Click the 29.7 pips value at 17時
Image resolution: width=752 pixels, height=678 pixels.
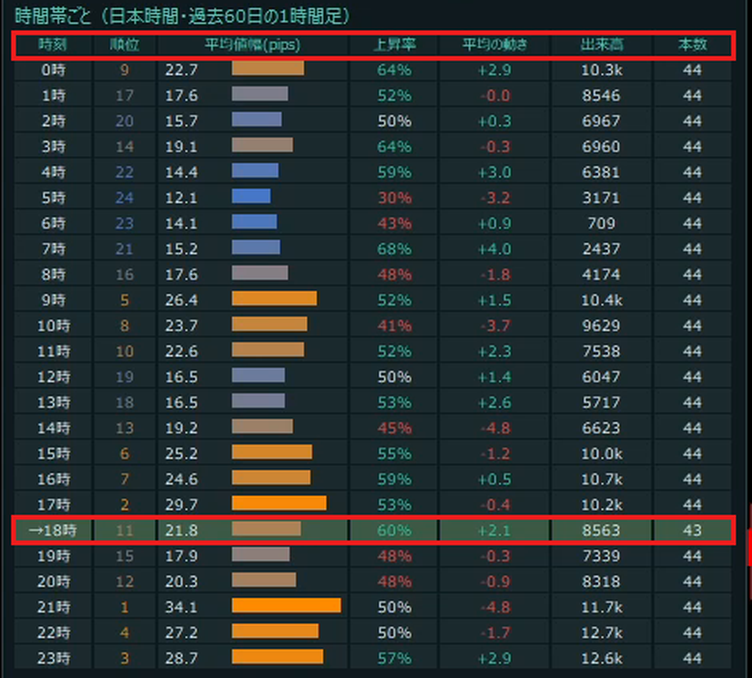click(181, 504)
